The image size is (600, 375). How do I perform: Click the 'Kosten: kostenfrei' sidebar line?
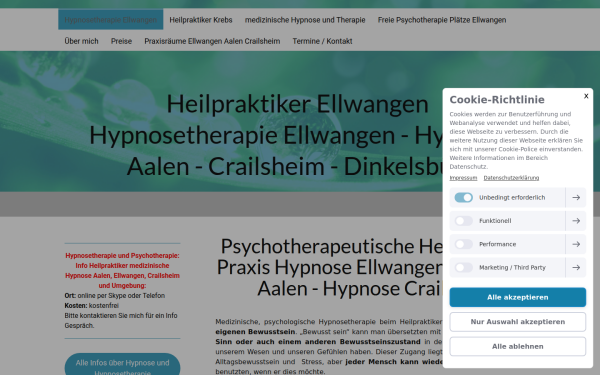(92, 306)
